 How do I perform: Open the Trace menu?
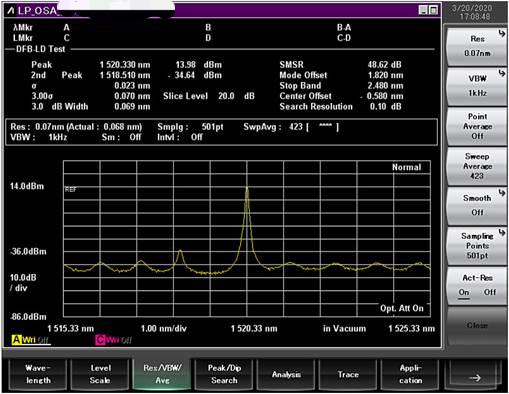click(x=348, y=374)
